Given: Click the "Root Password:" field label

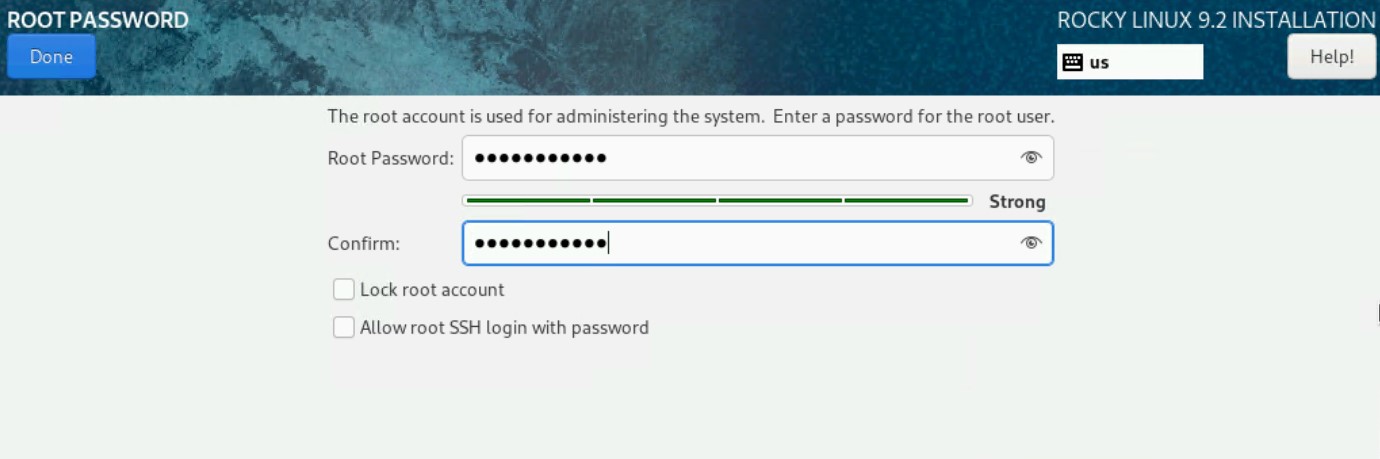Looking at the screenshot, I should [391, 158].
